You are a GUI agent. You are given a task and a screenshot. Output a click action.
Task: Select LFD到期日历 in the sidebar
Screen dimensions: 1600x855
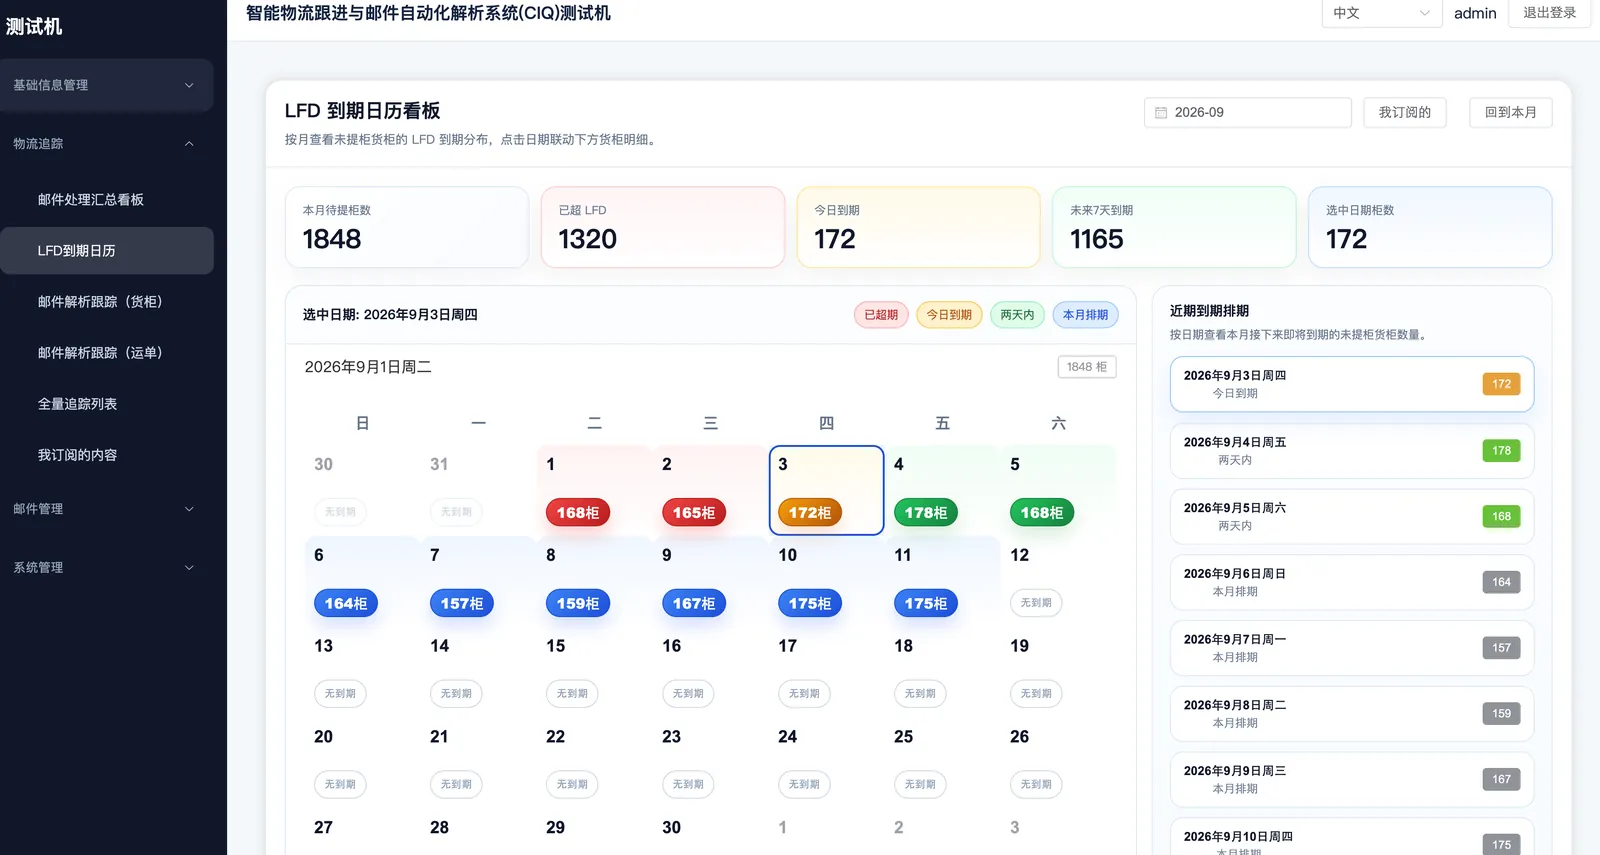click(107, 251)
